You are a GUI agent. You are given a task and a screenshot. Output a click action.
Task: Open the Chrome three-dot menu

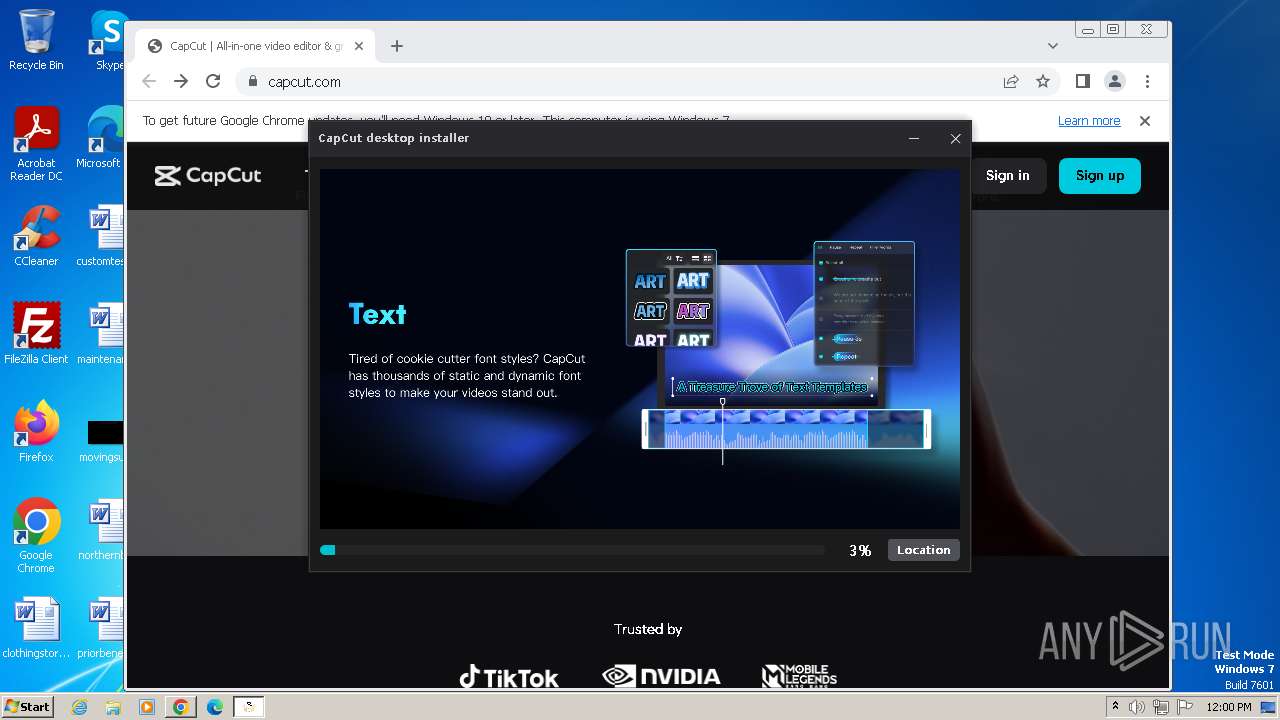tap(1147, 82)
